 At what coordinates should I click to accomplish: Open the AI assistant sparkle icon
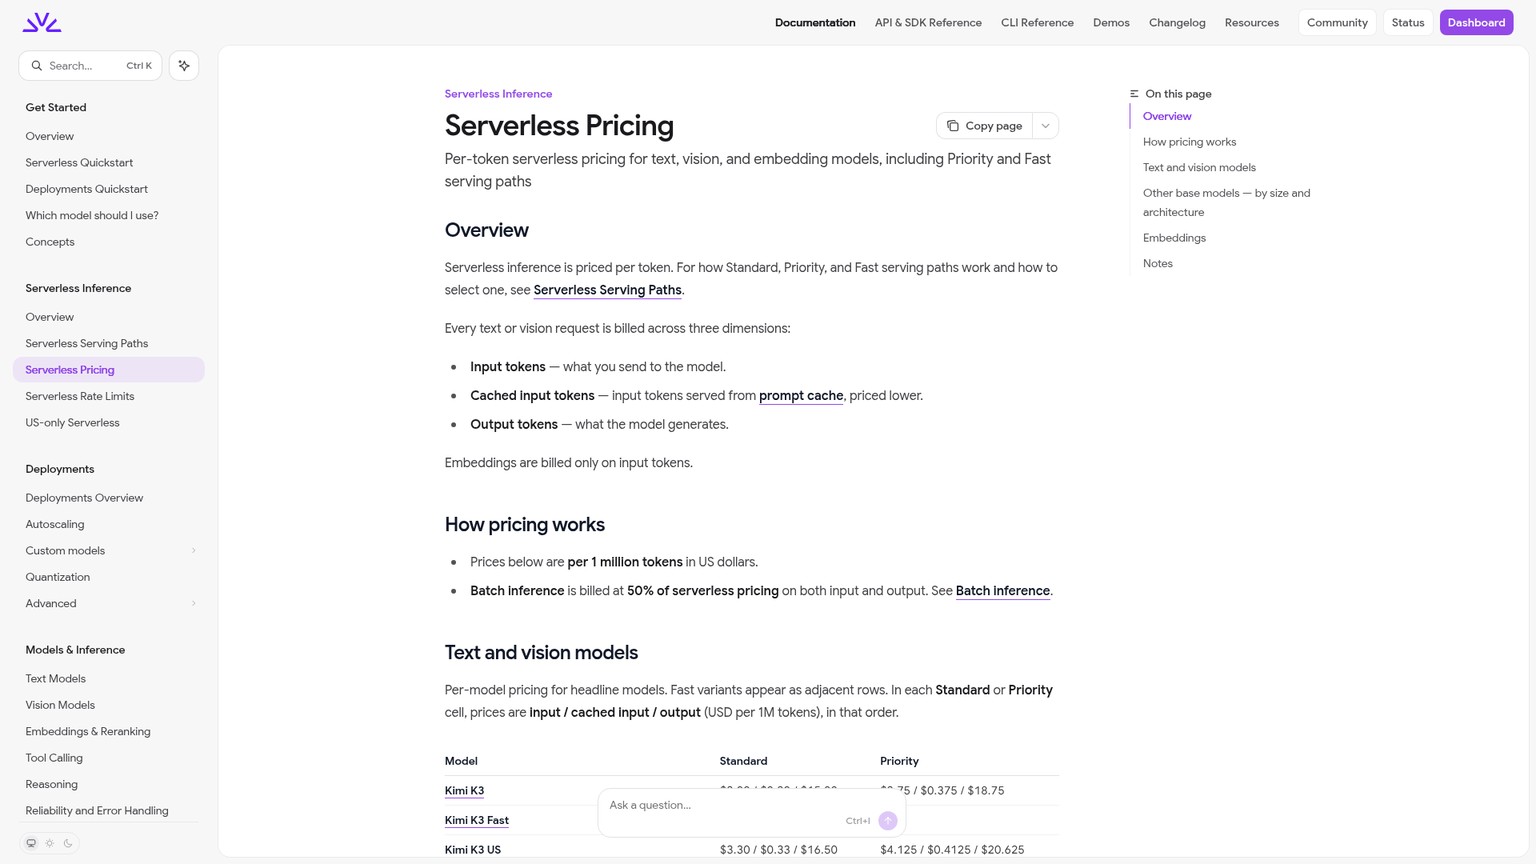184,66
